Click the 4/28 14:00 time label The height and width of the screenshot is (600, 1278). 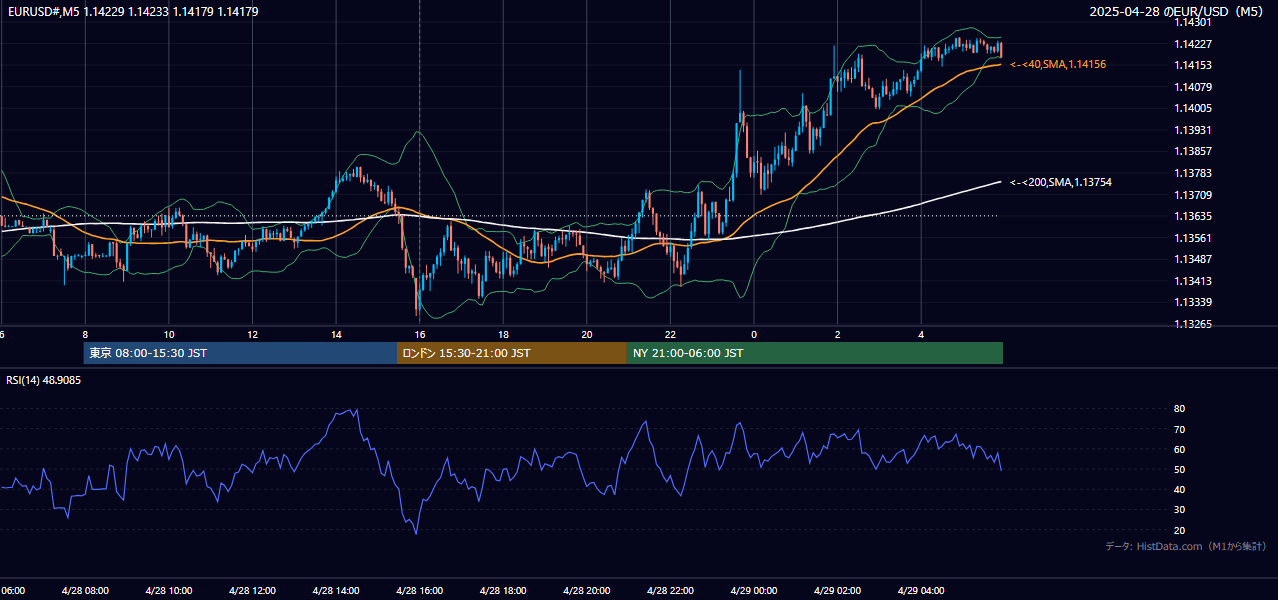(x=336, y=590)
